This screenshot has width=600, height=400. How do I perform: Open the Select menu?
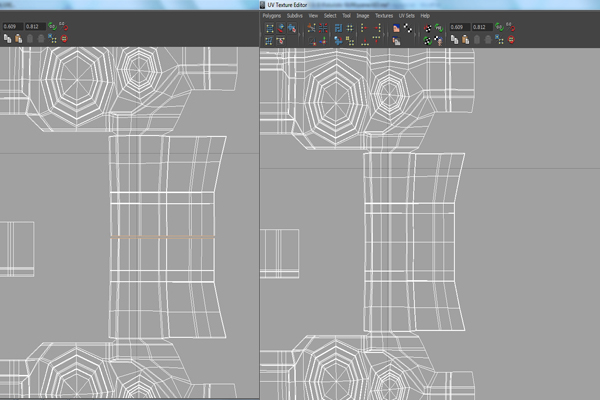point(330,16)
